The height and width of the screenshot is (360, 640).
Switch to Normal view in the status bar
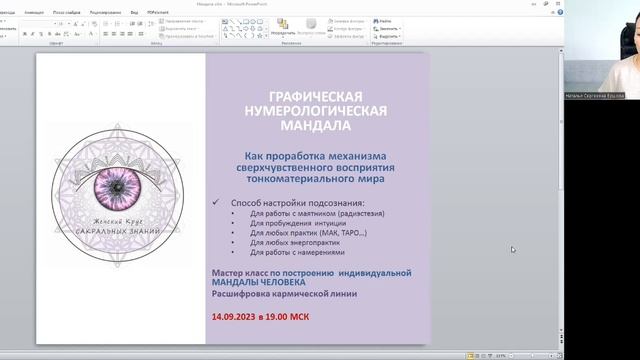(470, 356)
